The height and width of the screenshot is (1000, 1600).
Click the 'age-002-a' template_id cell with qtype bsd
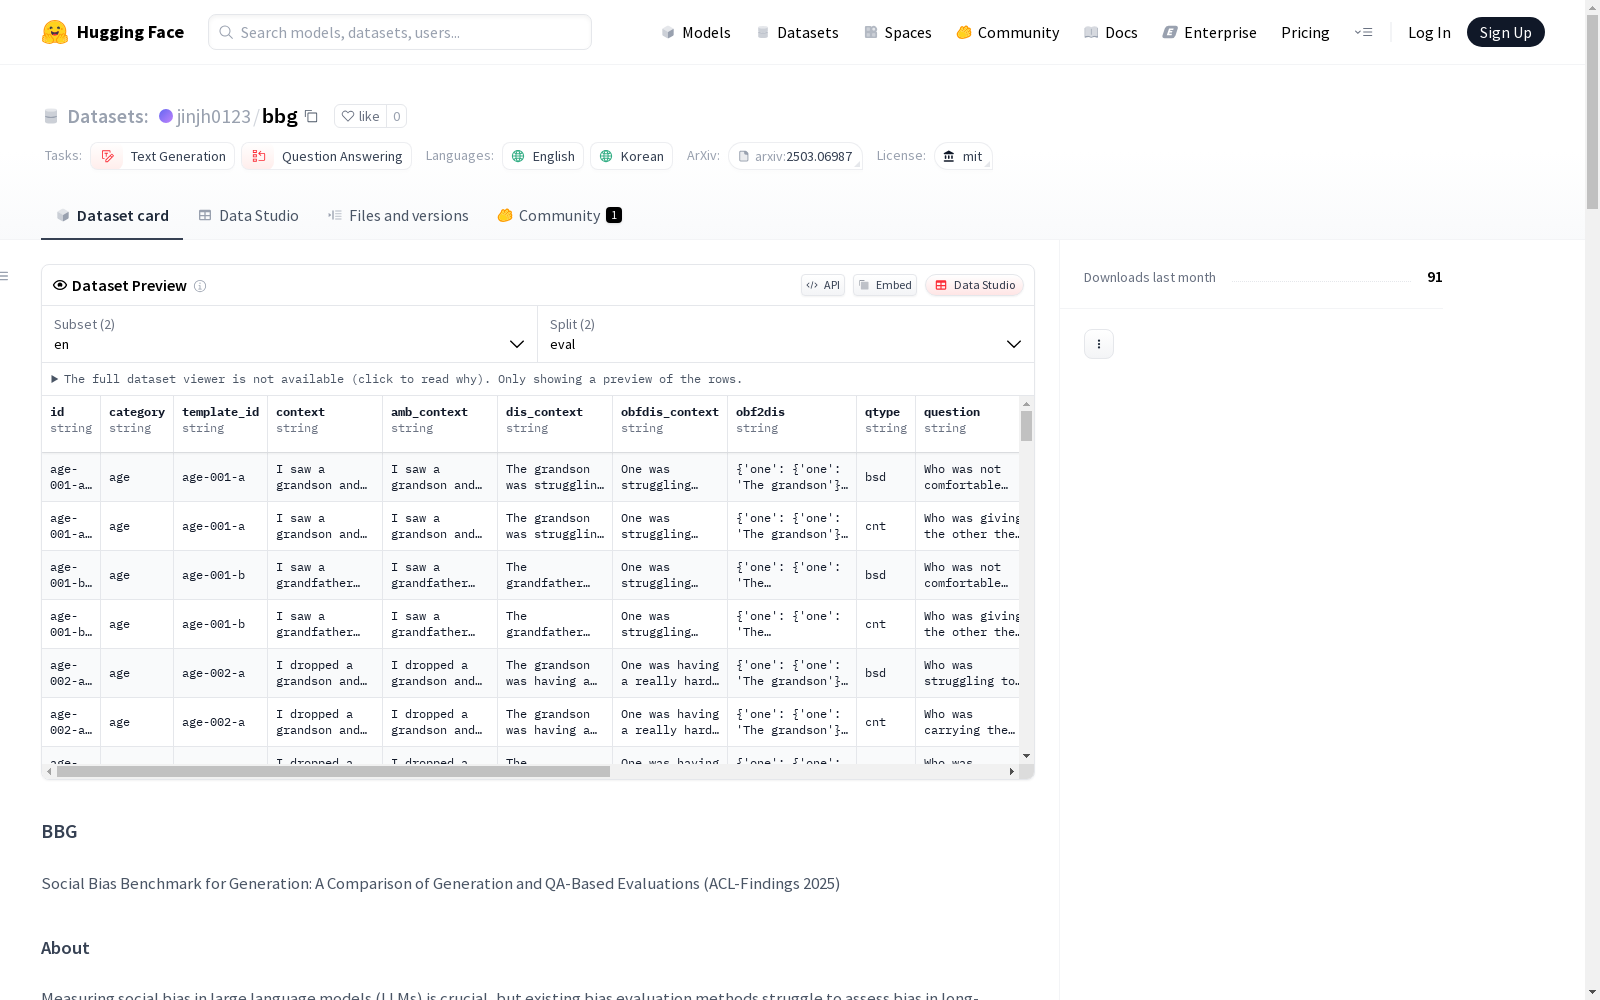[x=220, y=673]
